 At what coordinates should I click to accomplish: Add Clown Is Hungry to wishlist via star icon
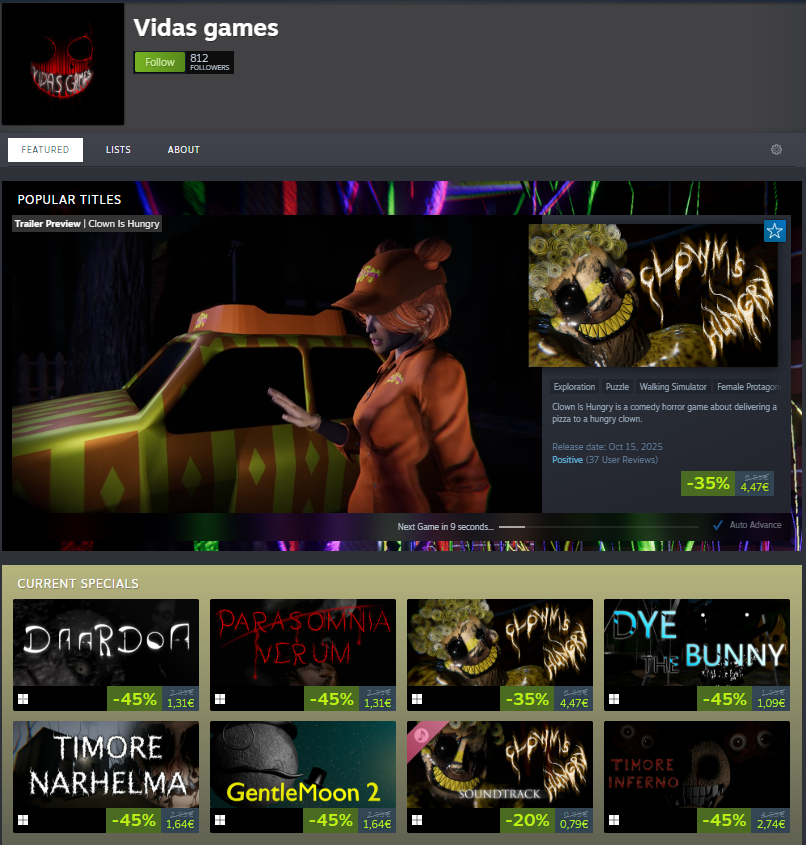774,231
